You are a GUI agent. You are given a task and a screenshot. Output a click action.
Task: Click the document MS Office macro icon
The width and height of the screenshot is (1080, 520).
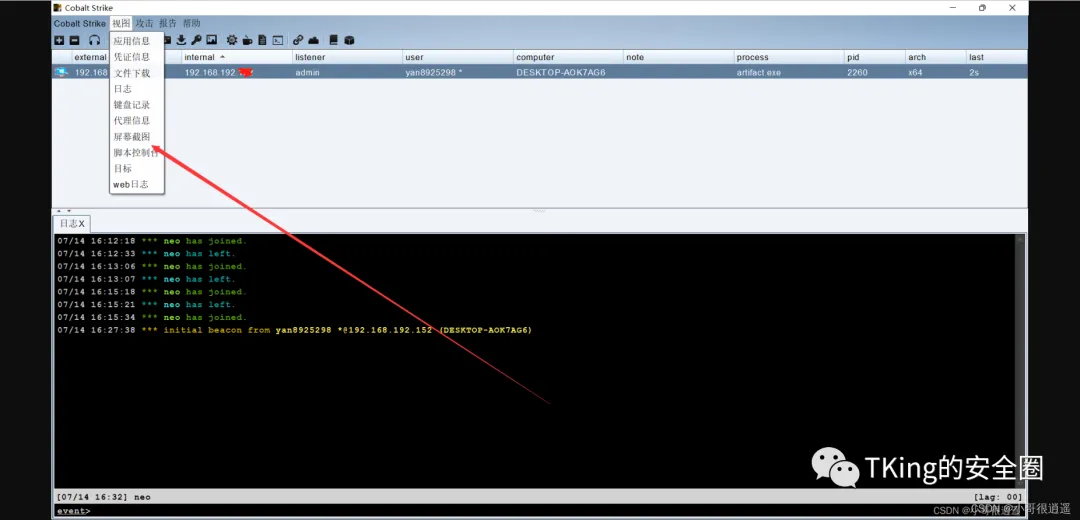[262, 41]
